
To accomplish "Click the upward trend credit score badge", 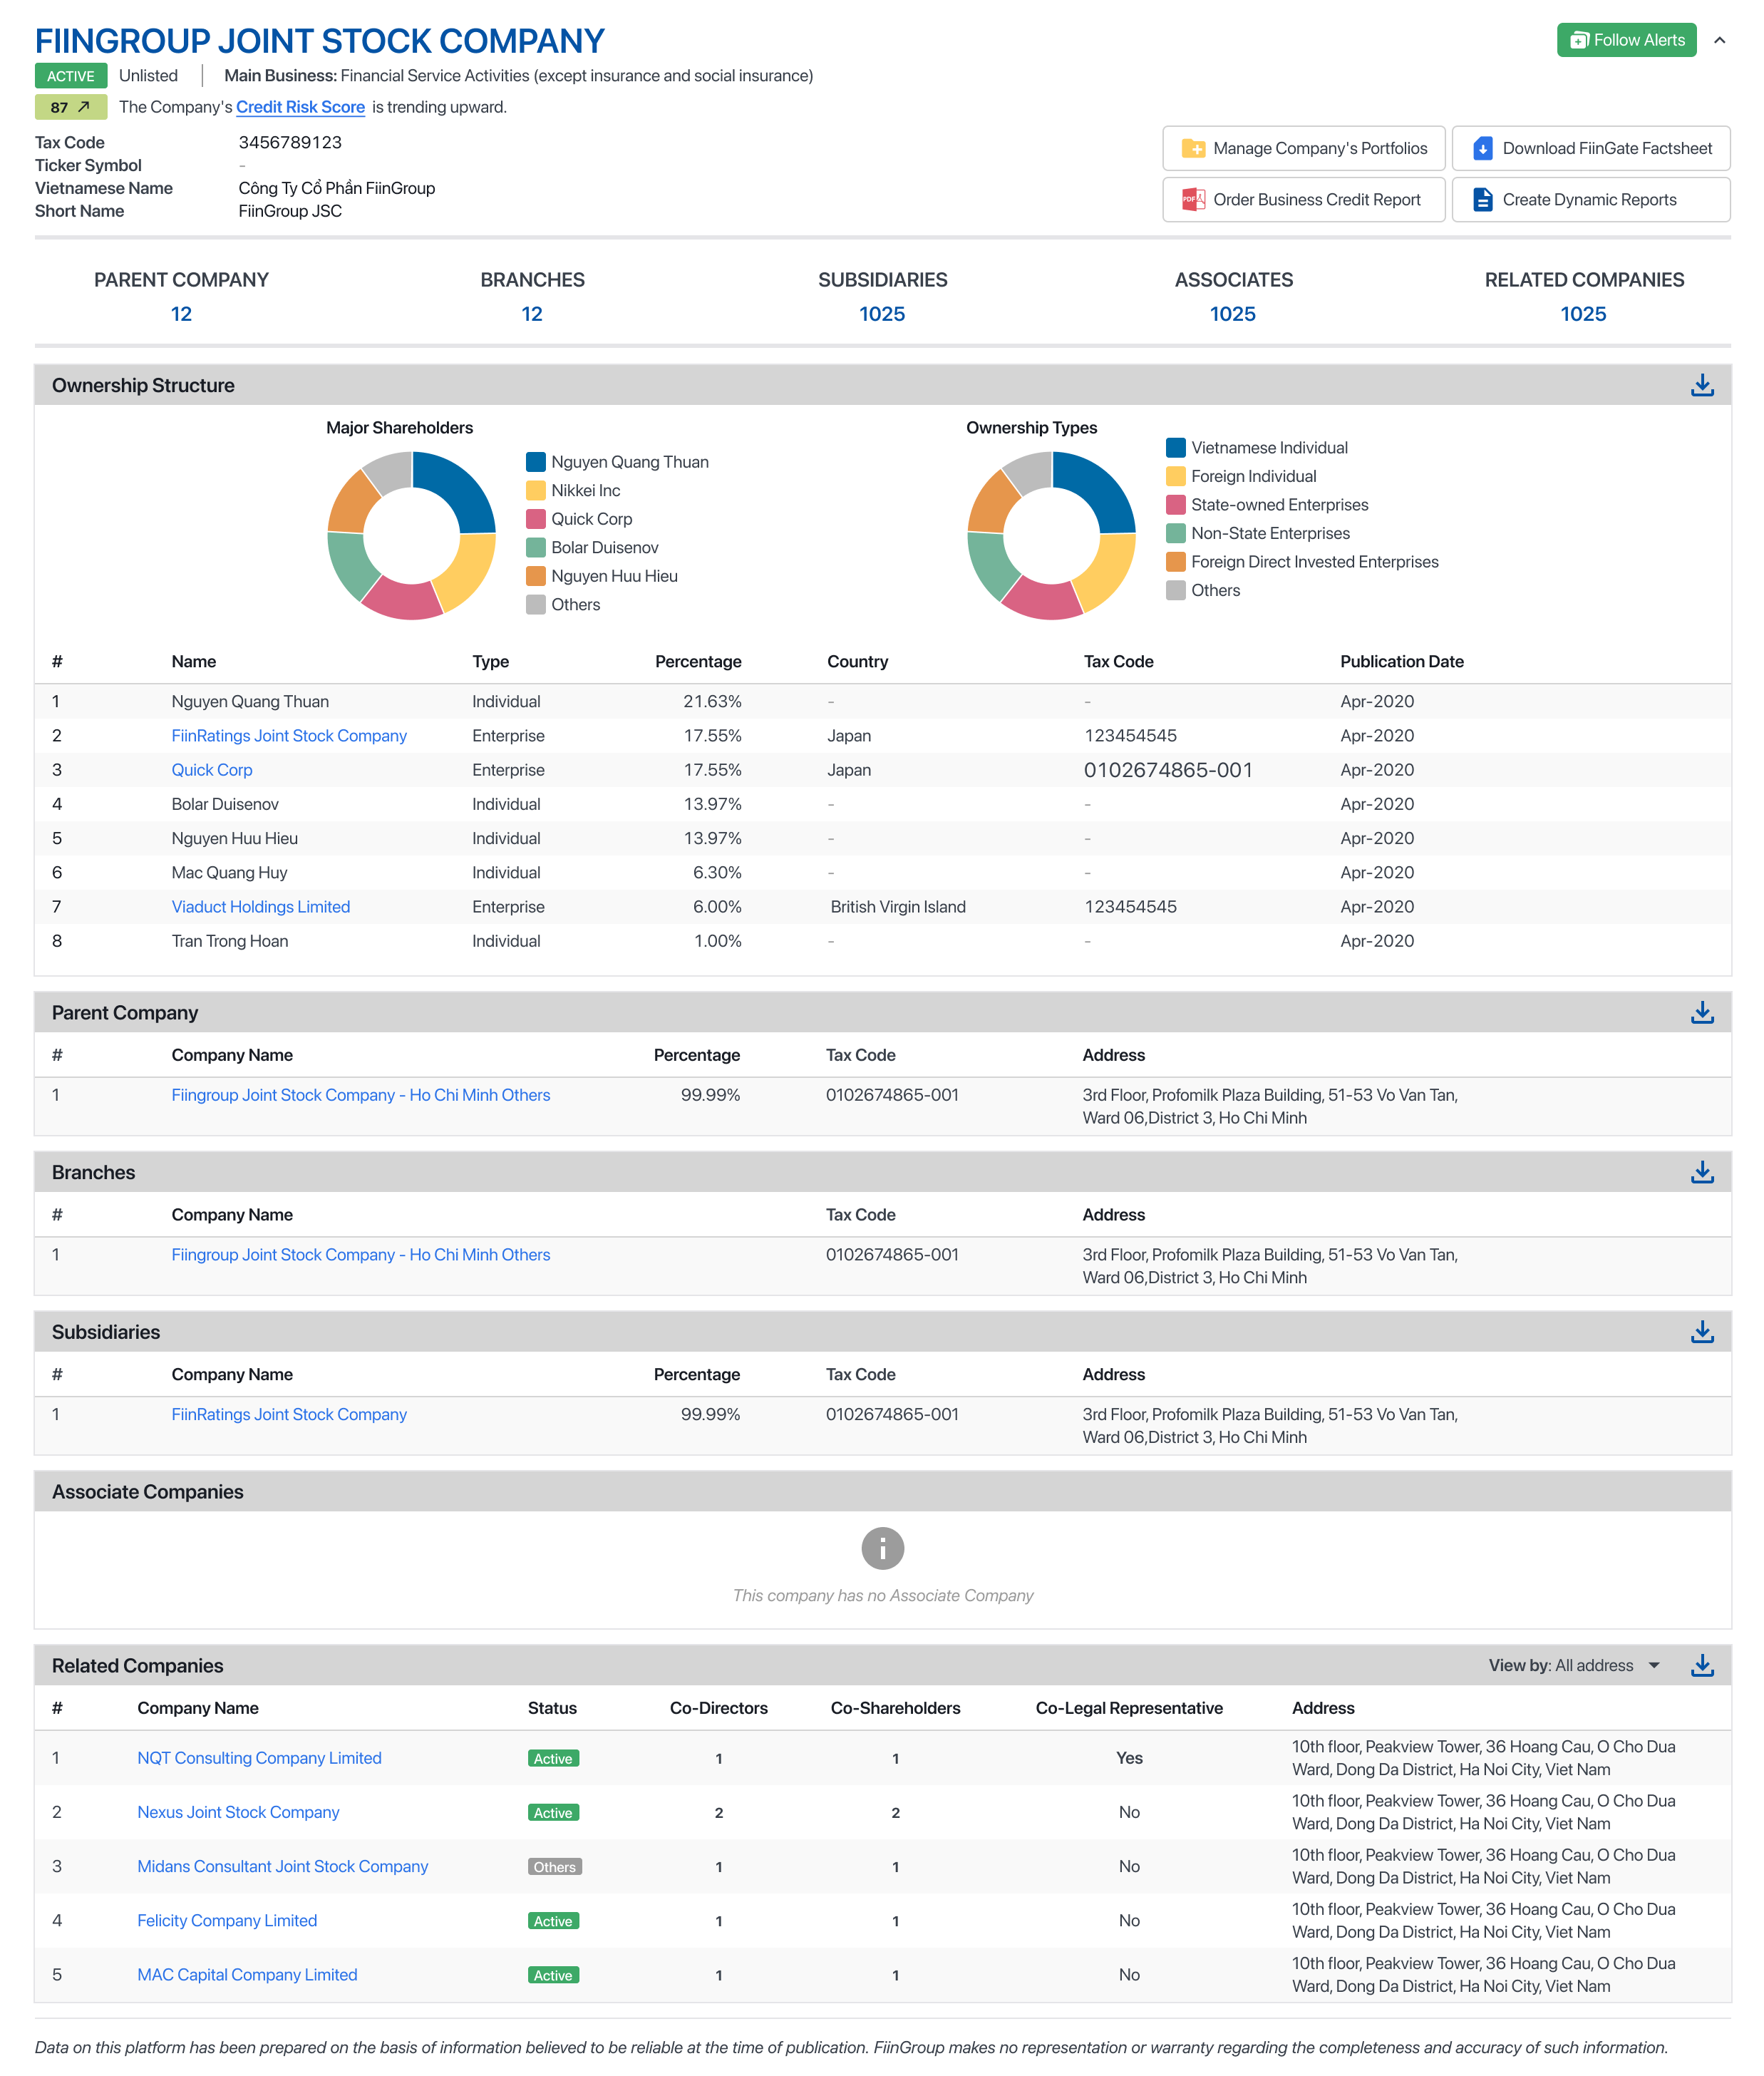I will click(70, 107).
